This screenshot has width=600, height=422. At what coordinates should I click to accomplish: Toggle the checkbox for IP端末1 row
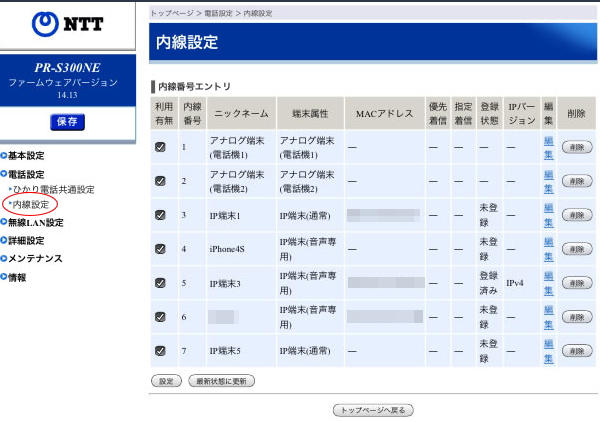click(160, 215)
